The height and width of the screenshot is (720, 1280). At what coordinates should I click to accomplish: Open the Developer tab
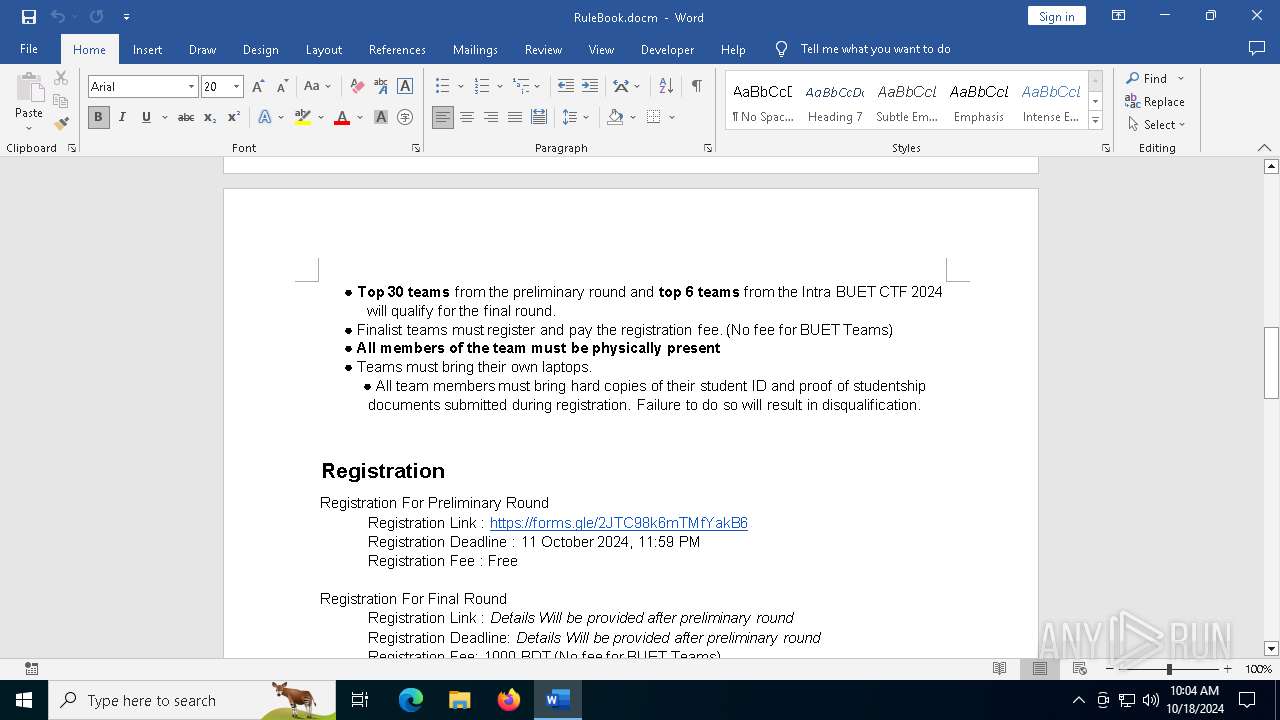667,49
